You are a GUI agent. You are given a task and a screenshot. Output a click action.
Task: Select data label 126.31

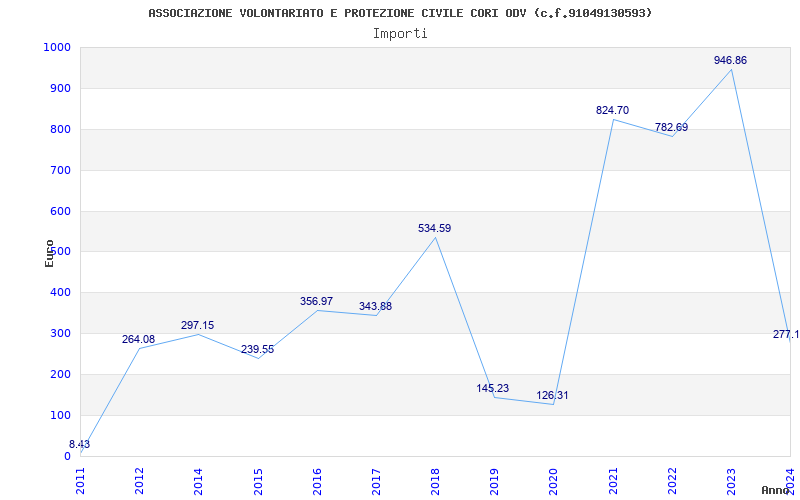point(552,395)
